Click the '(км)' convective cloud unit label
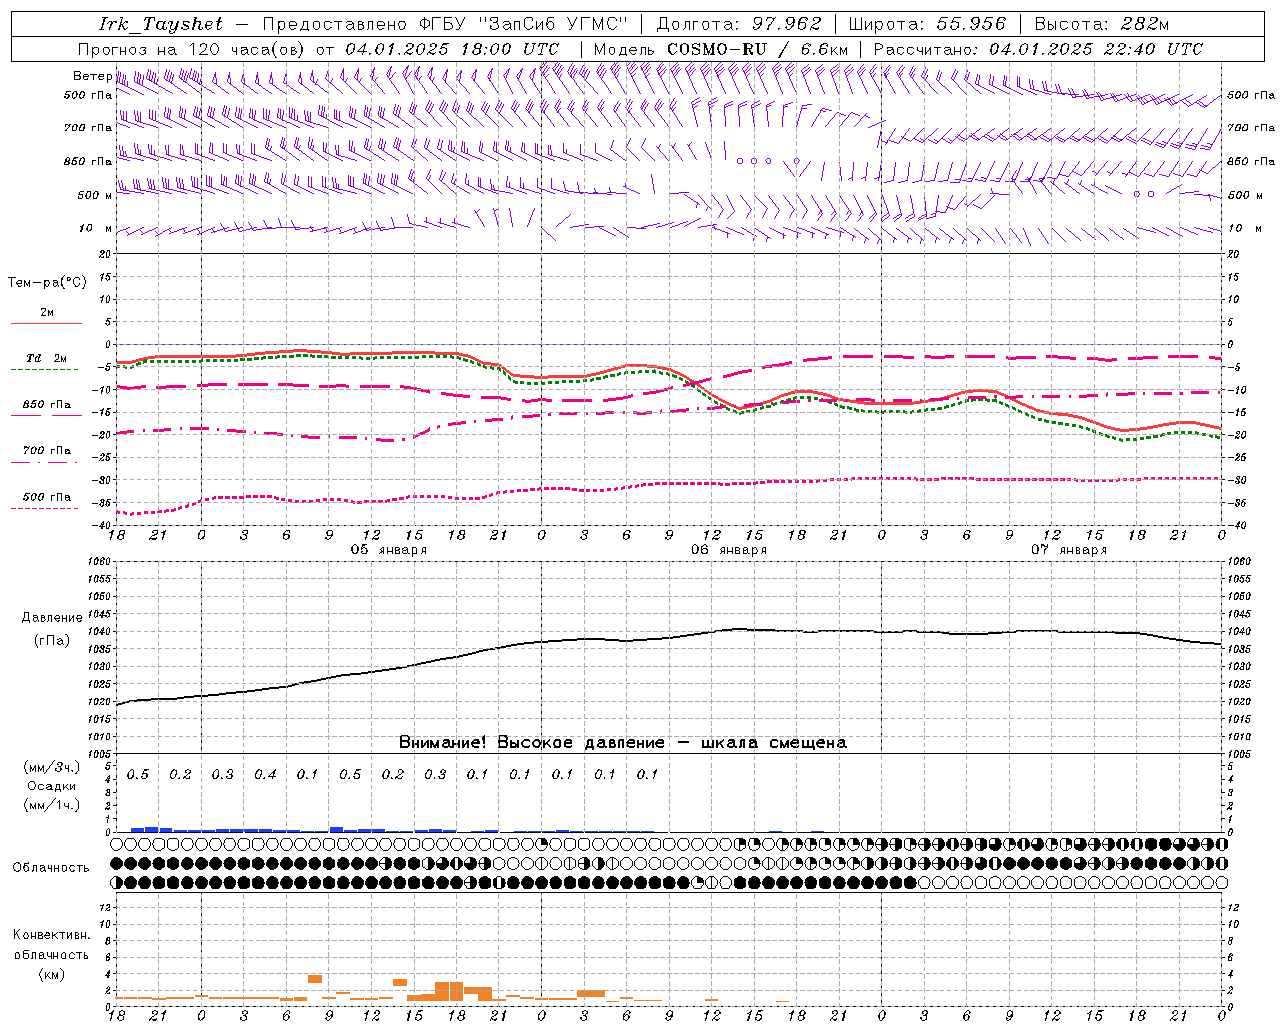Screen dimensions: 1280x1024 51,974
